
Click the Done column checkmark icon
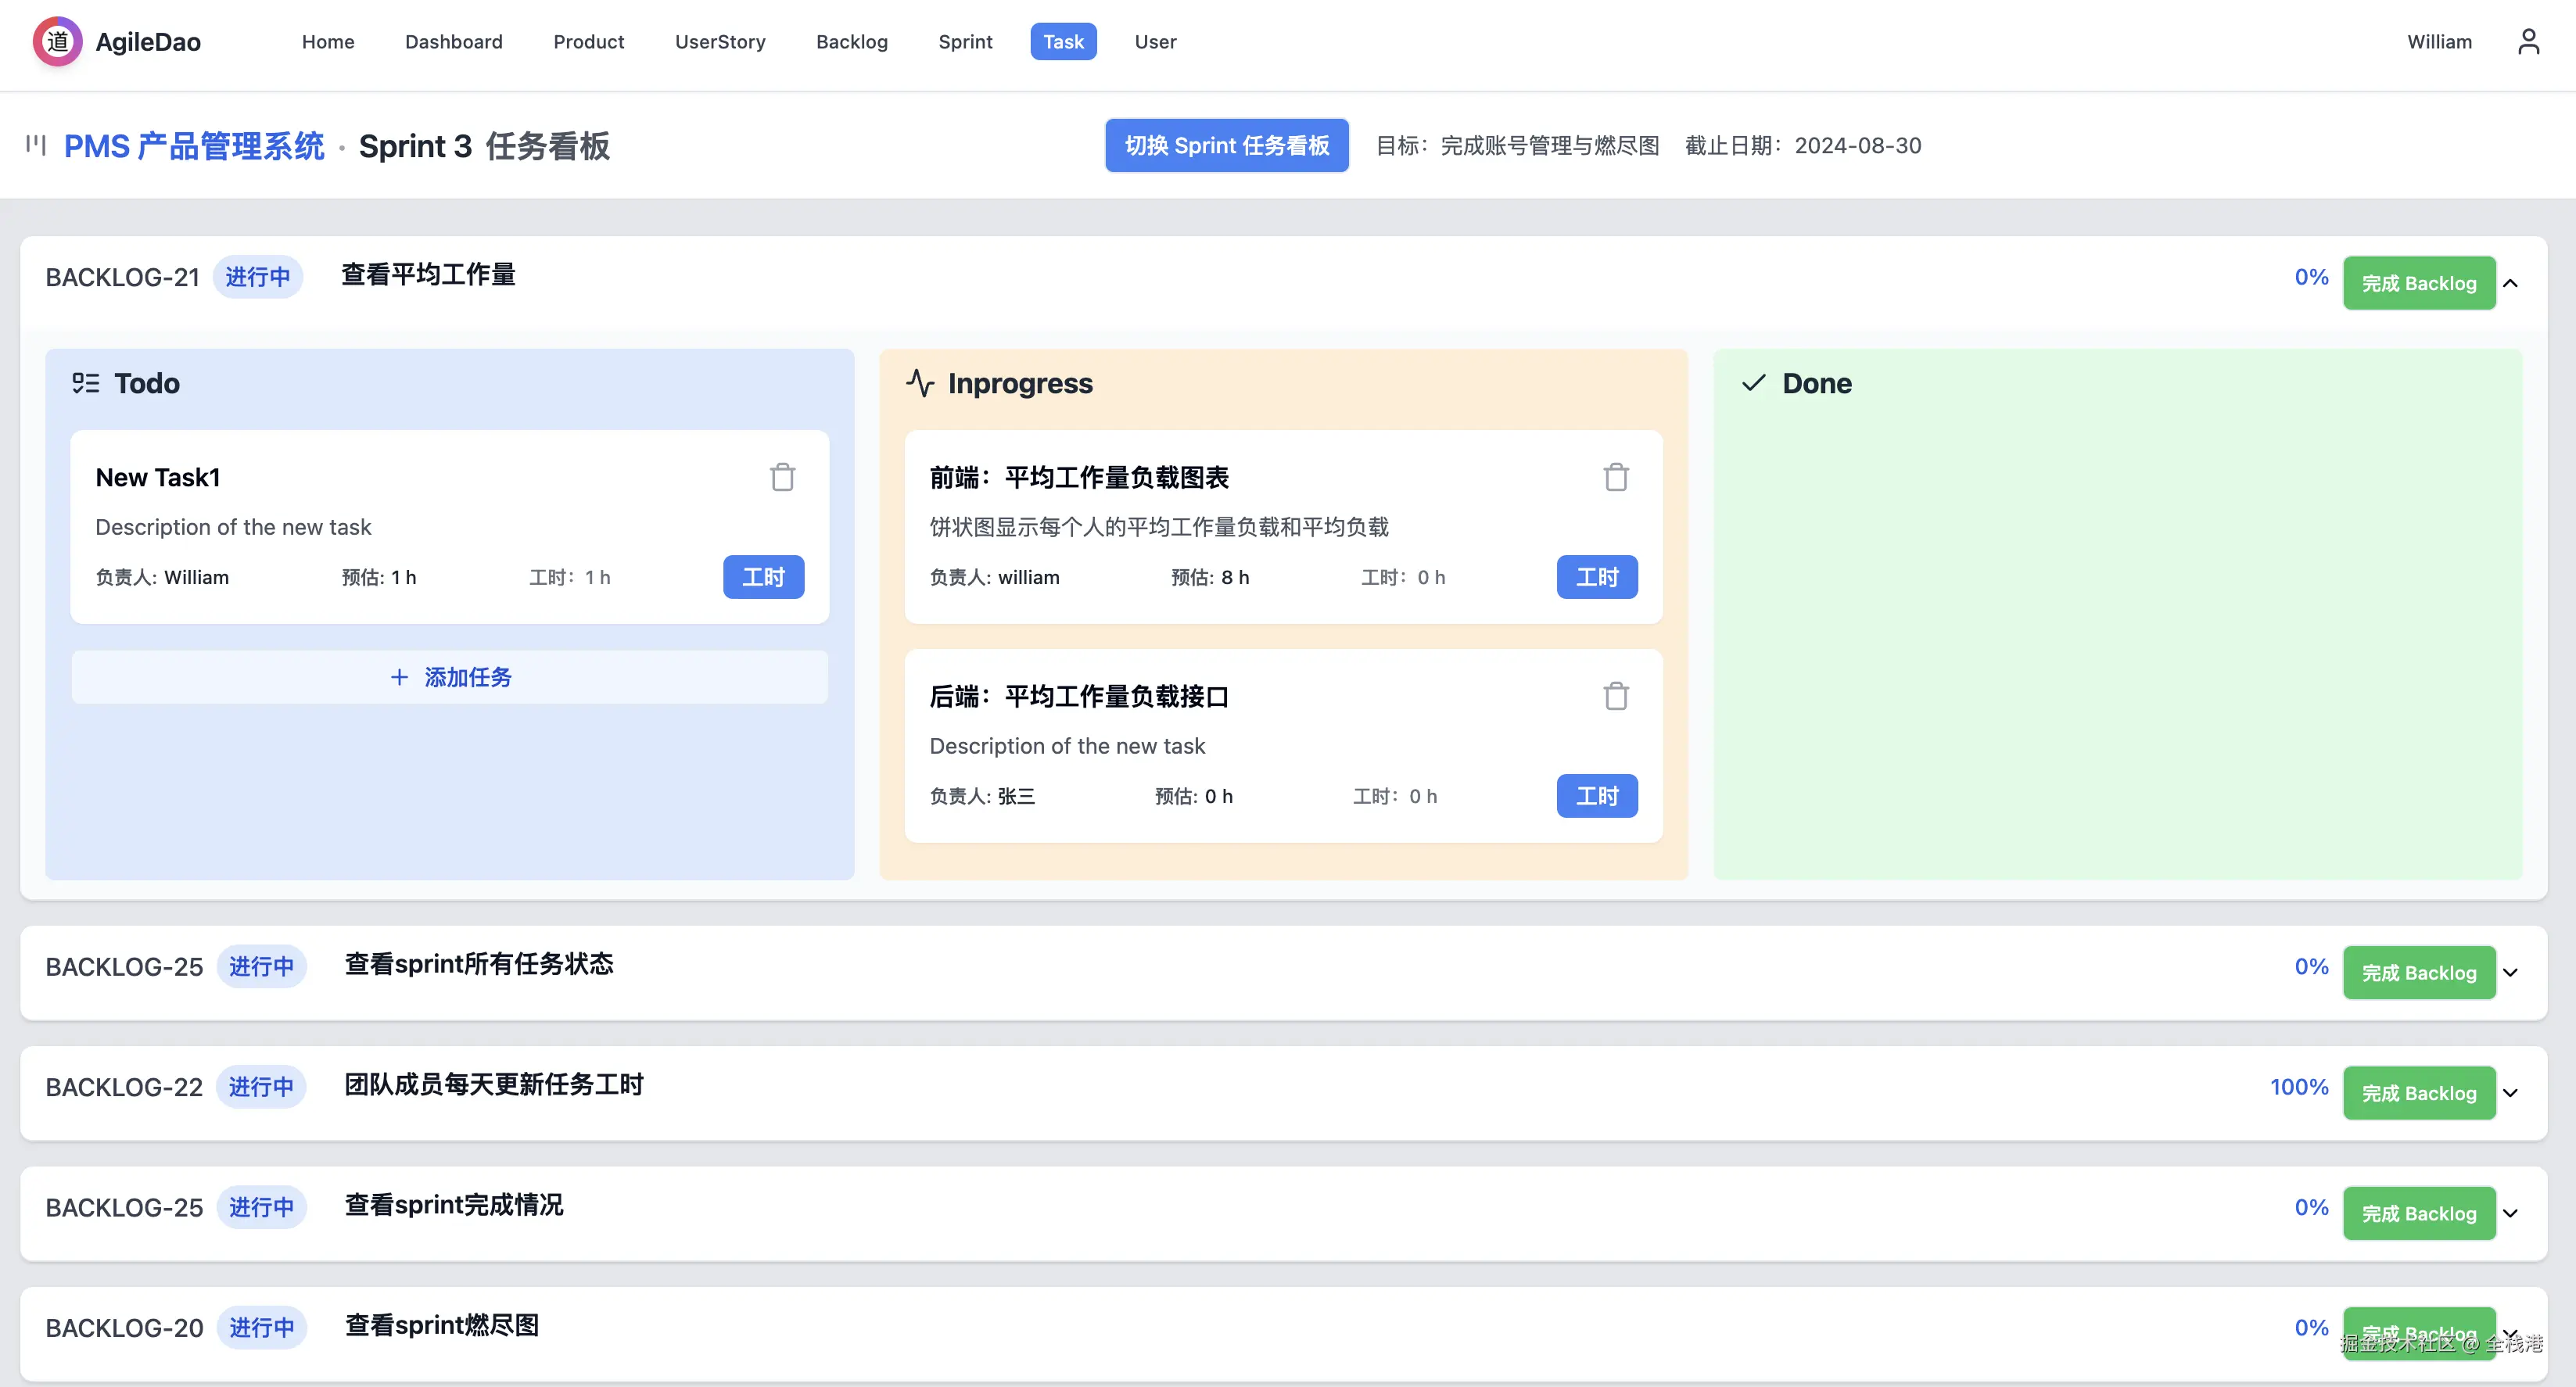tap(1755, 383)
